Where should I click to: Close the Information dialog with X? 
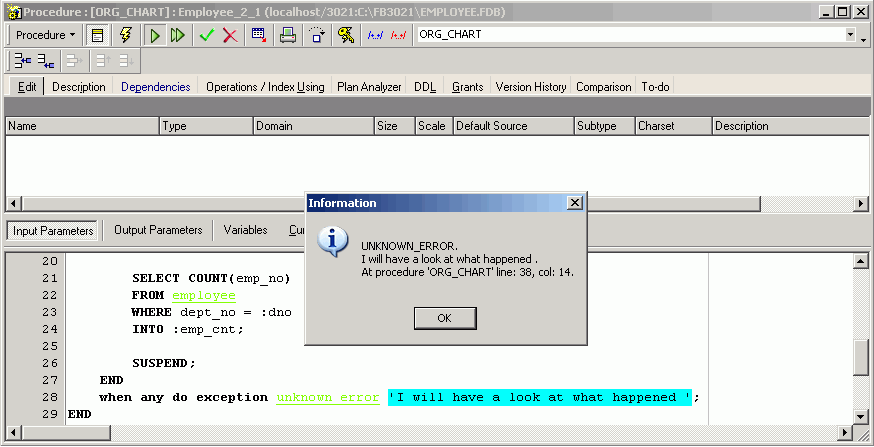(574, 203)
